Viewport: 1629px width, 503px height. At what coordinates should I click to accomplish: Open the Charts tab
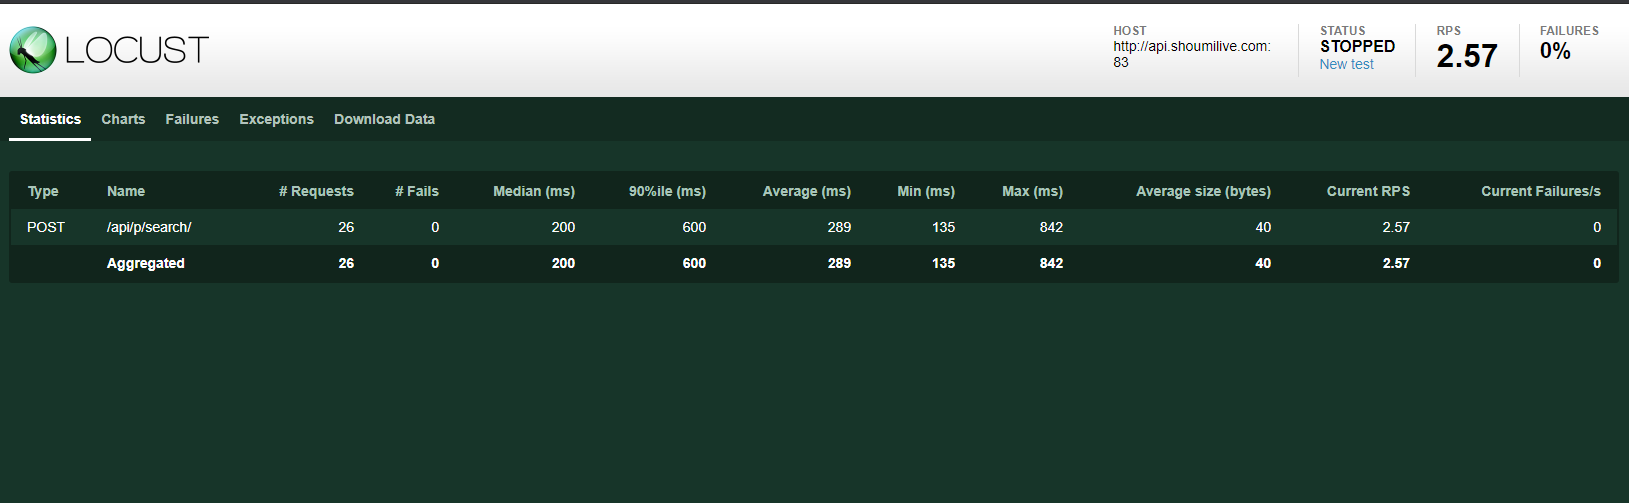[x=123, y=119]
